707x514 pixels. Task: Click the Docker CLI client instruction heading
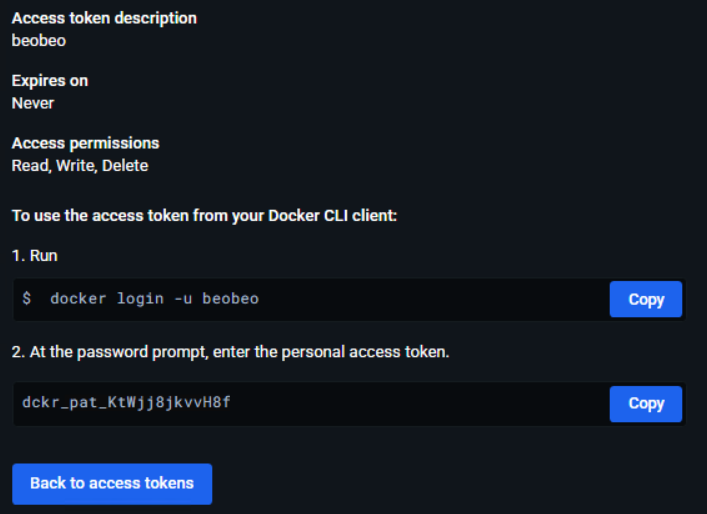[204, 215]
